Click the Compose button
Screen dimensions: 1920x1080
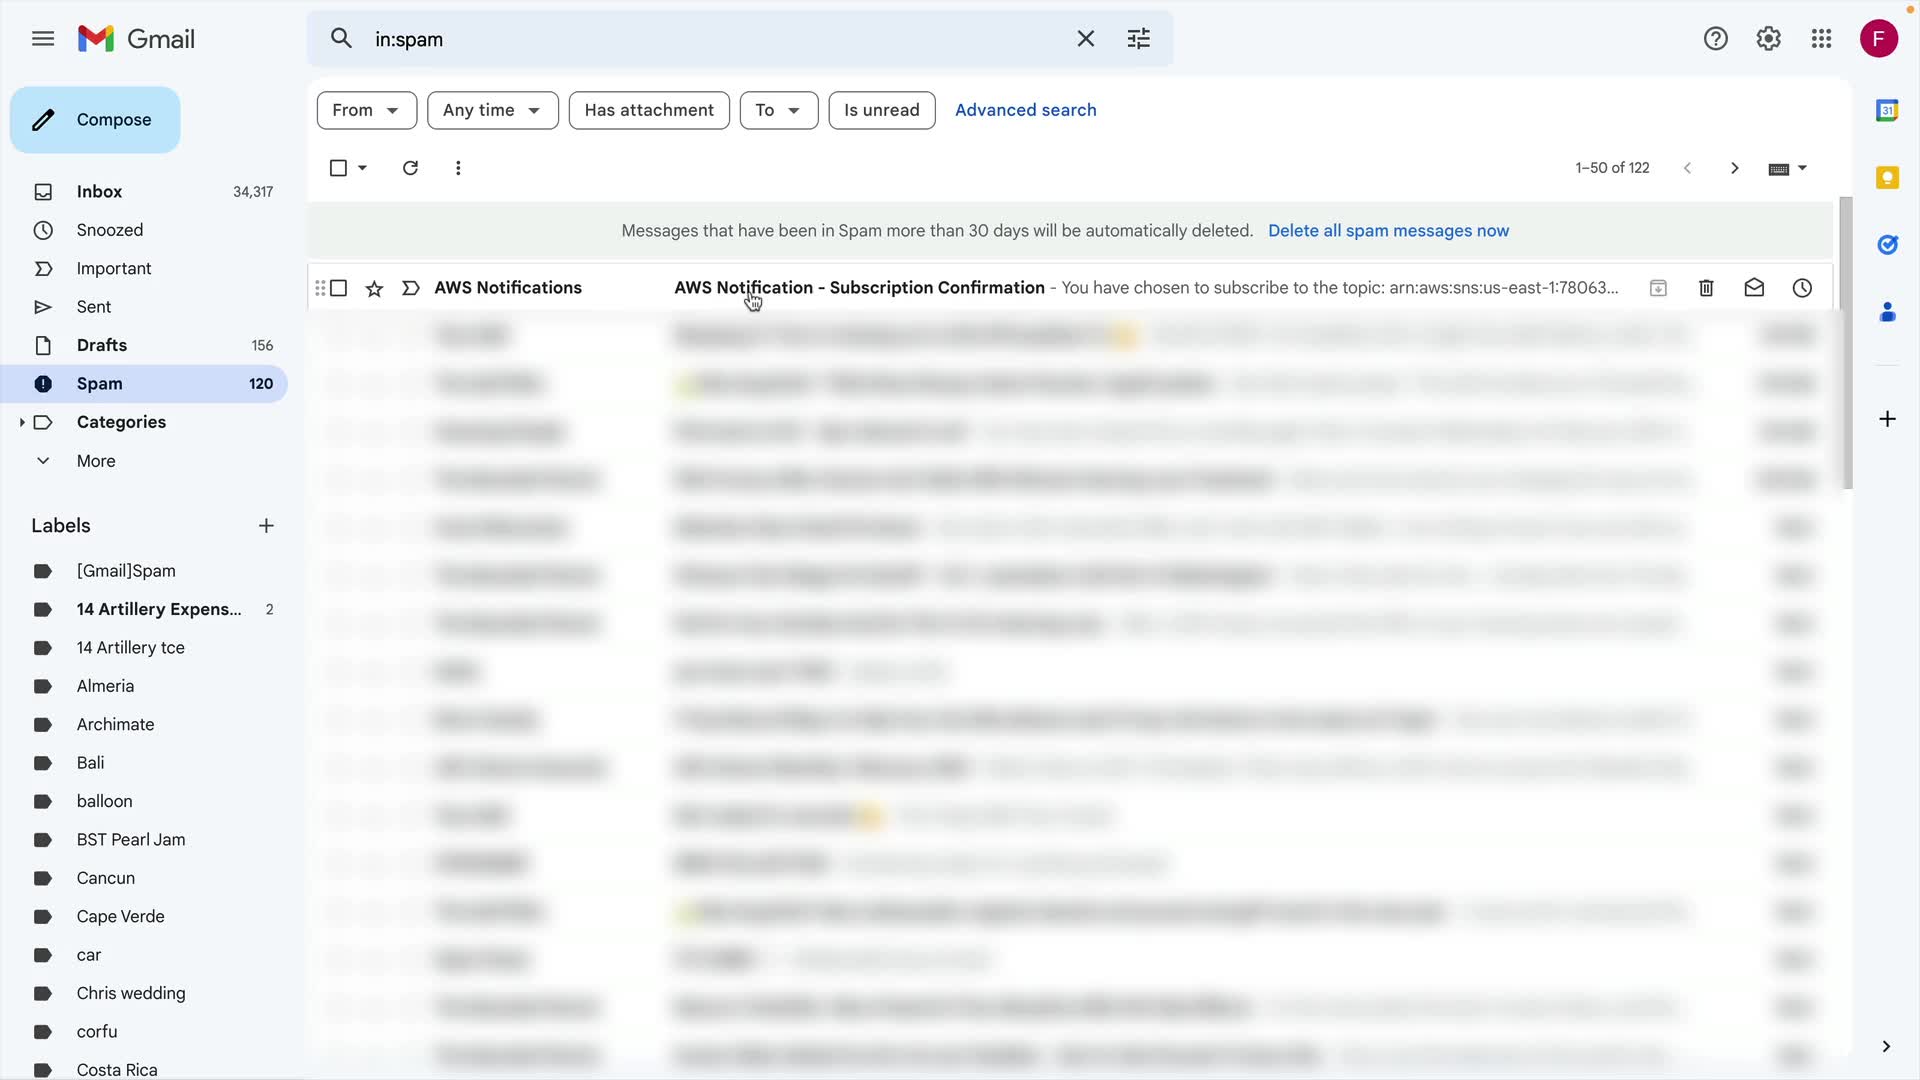95,120
